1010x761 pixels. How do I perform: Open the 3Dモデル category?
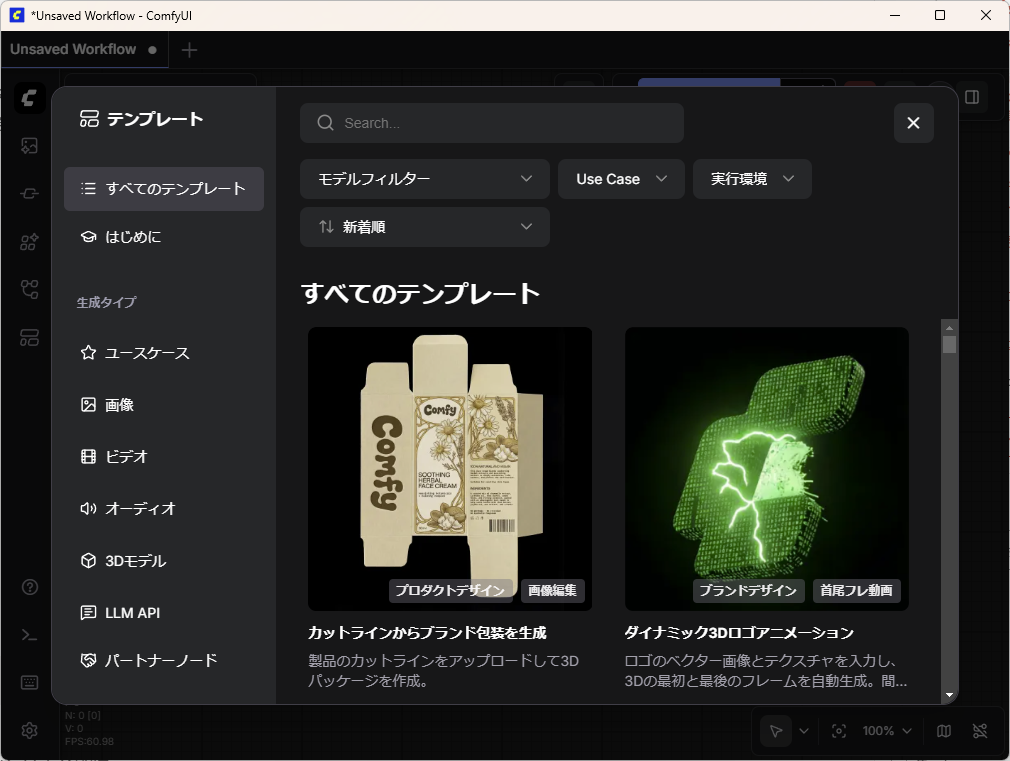click(x=135, y=561)
